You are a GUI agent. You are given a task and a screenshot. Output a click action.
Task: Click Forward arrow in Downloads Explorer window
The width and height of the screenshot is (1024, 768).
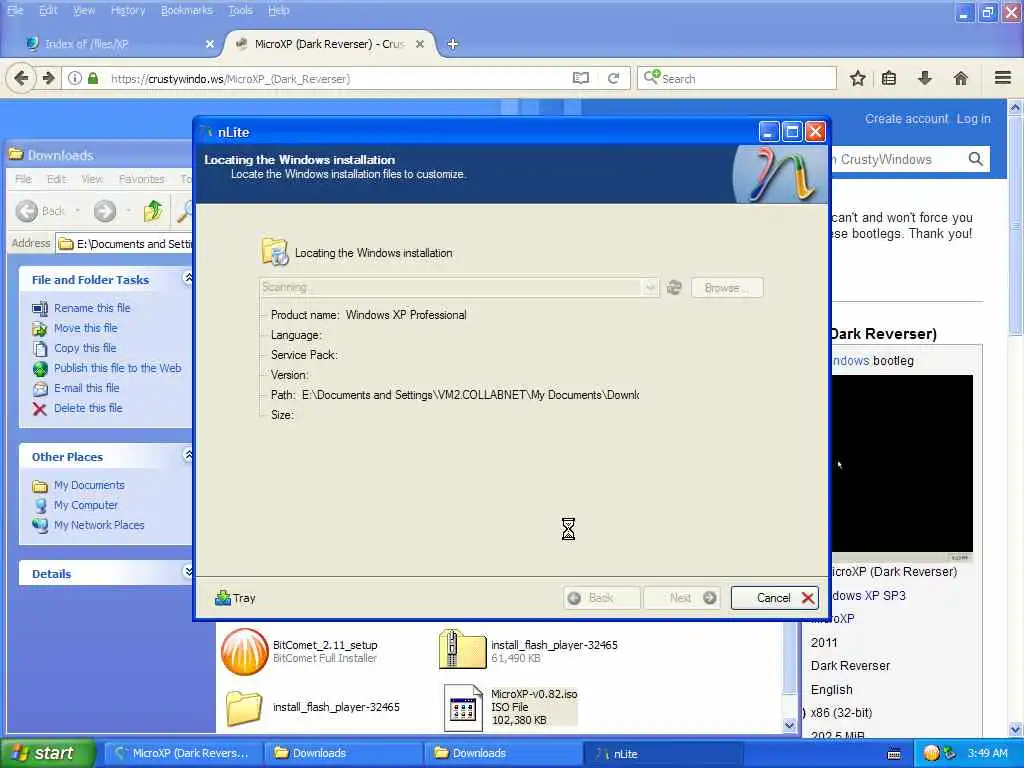pyautogui.click(x=105, y=210)
